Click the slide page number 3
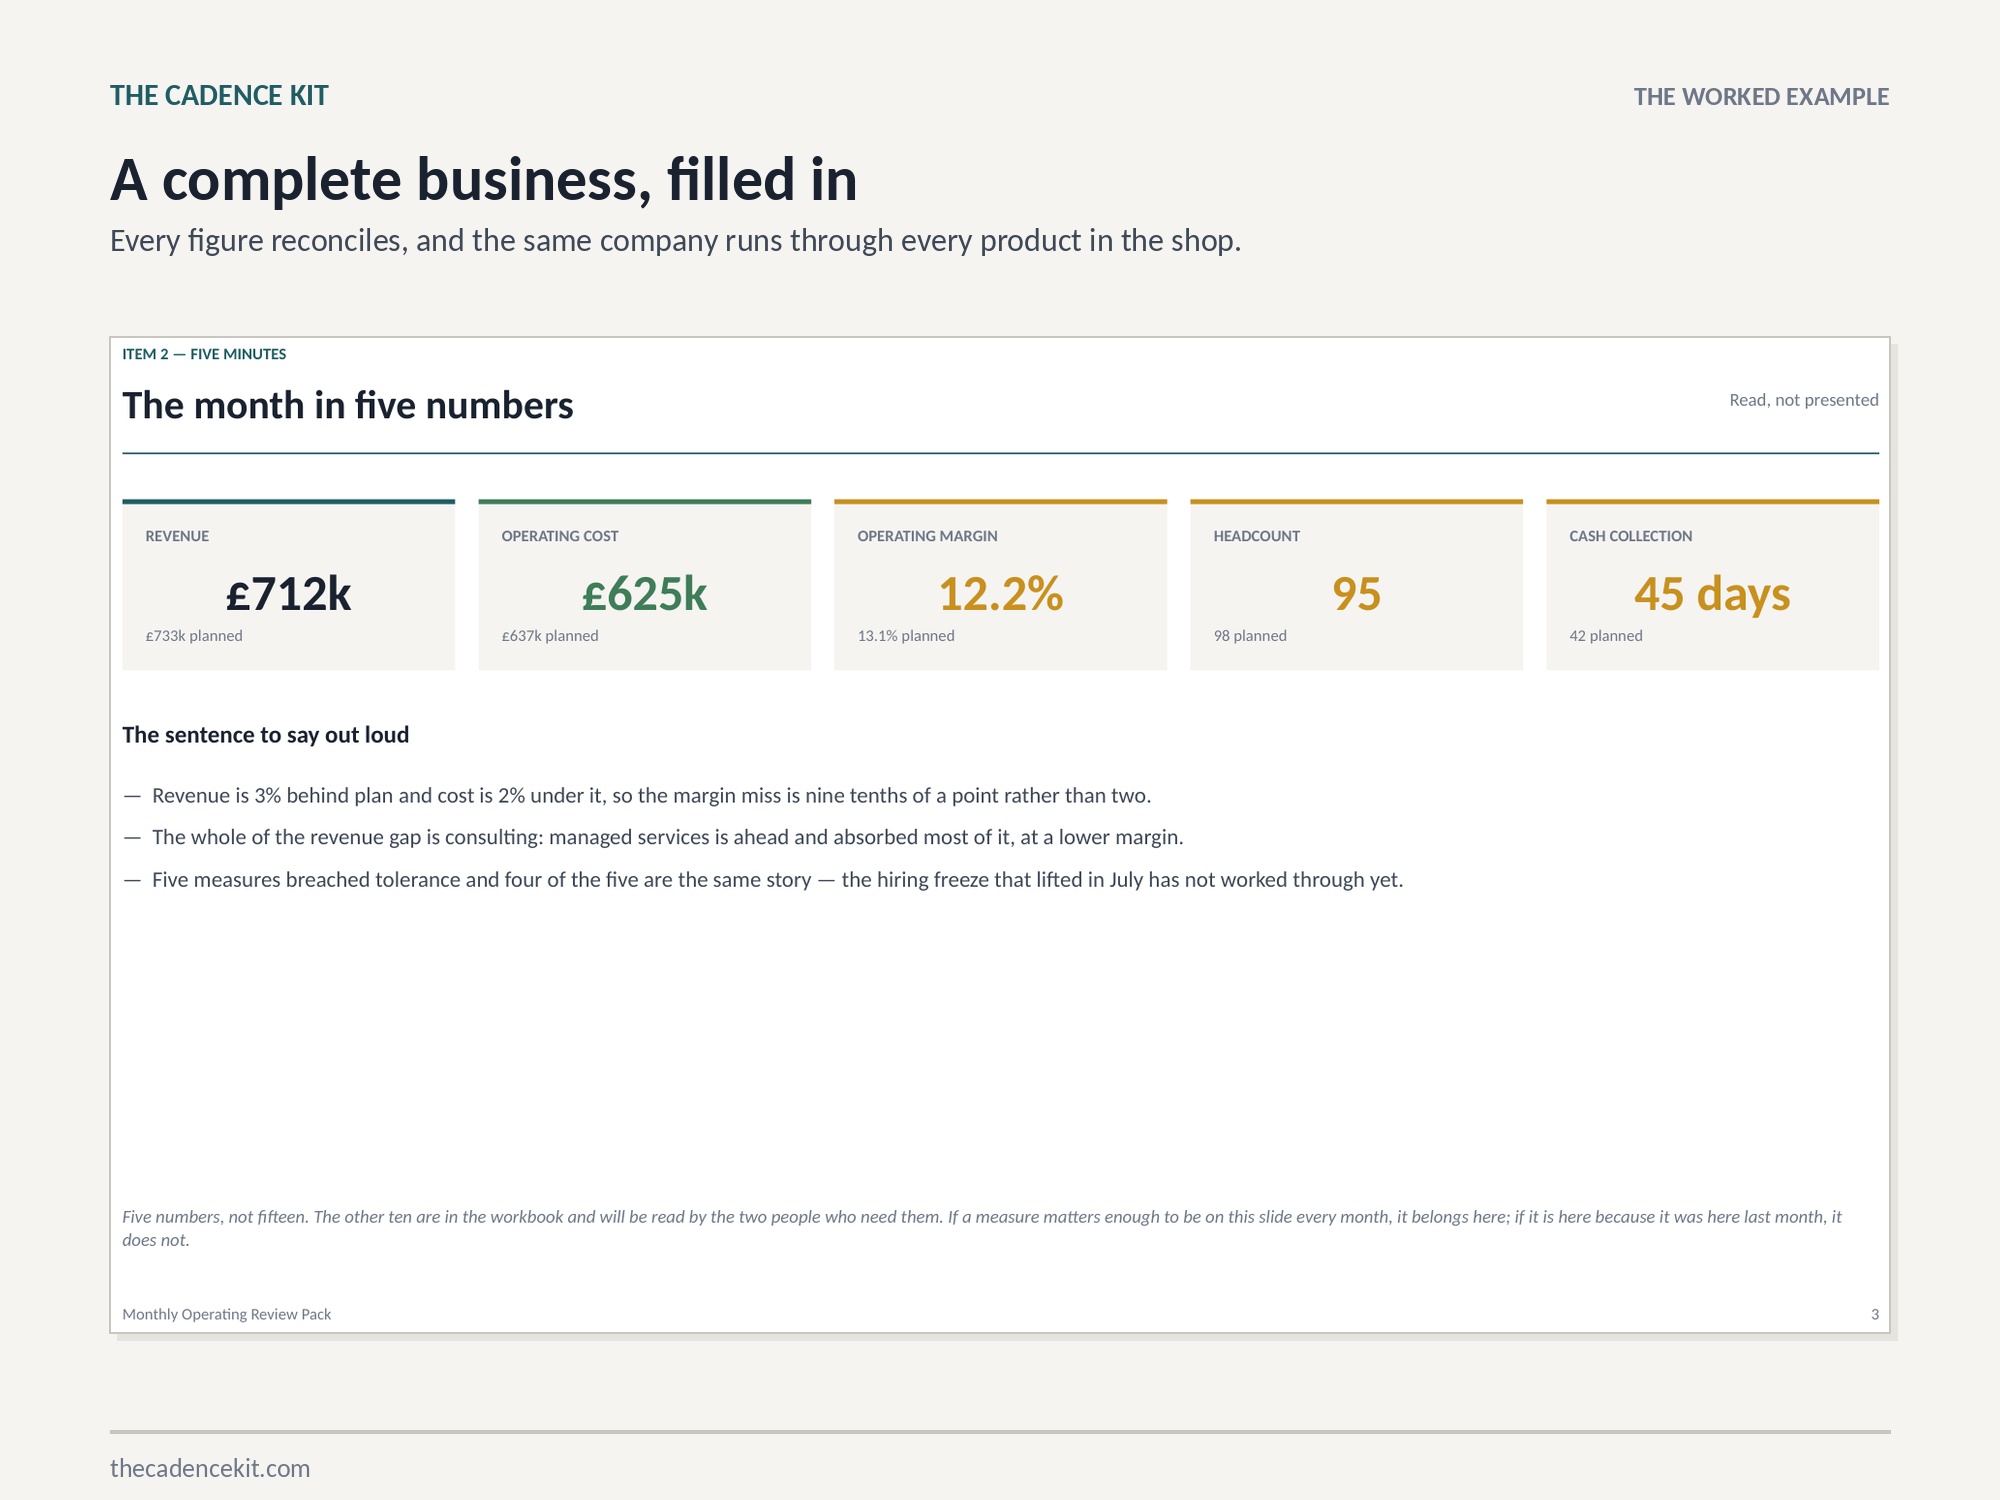2000x1500 pixels. tap(1875, 1314)
